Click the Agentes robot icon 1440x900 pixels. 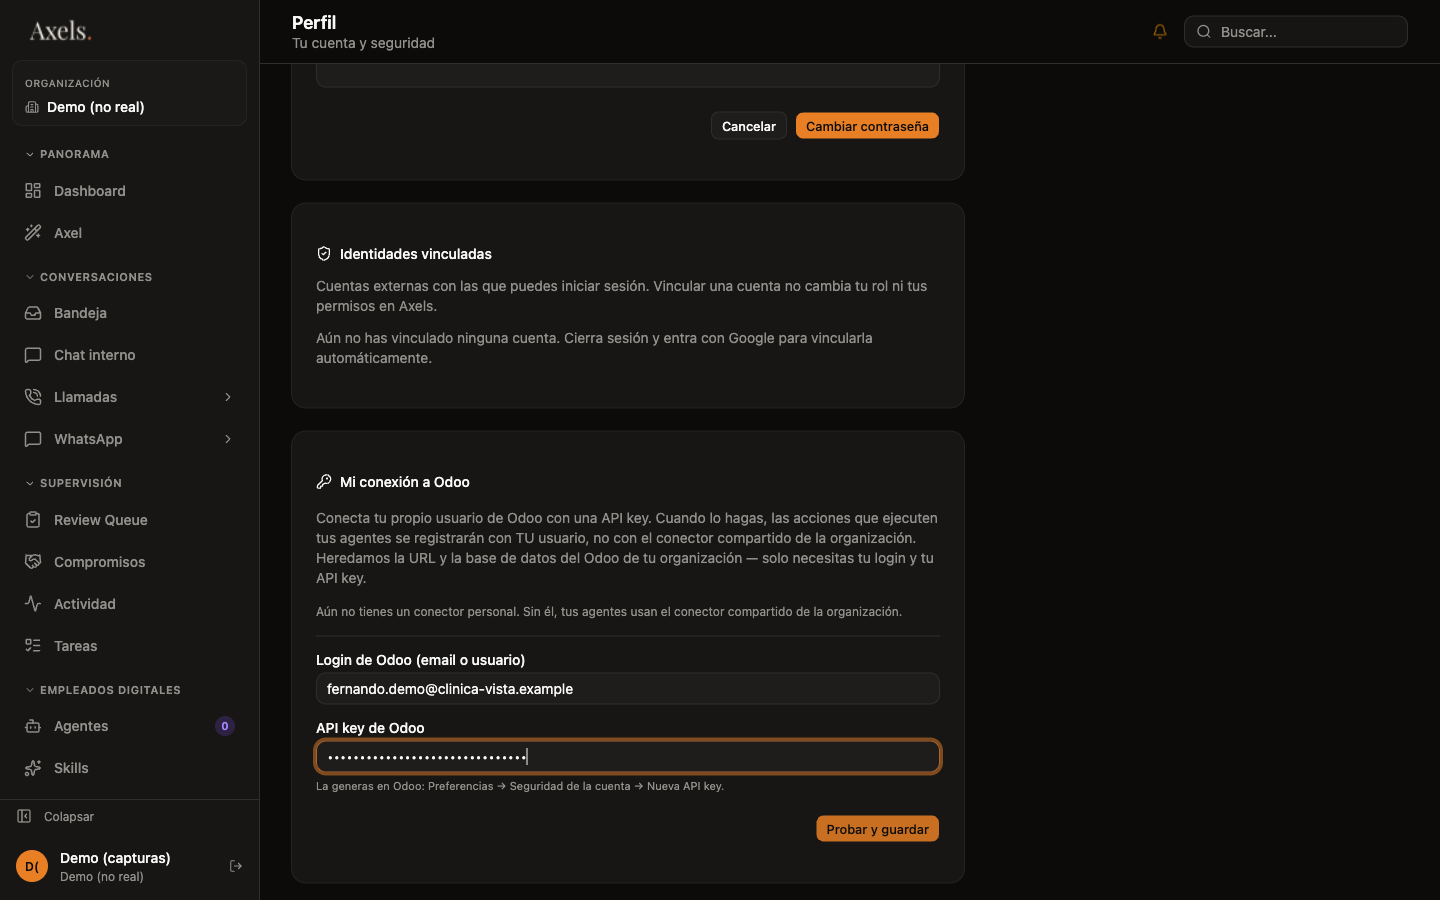[33, 726]
